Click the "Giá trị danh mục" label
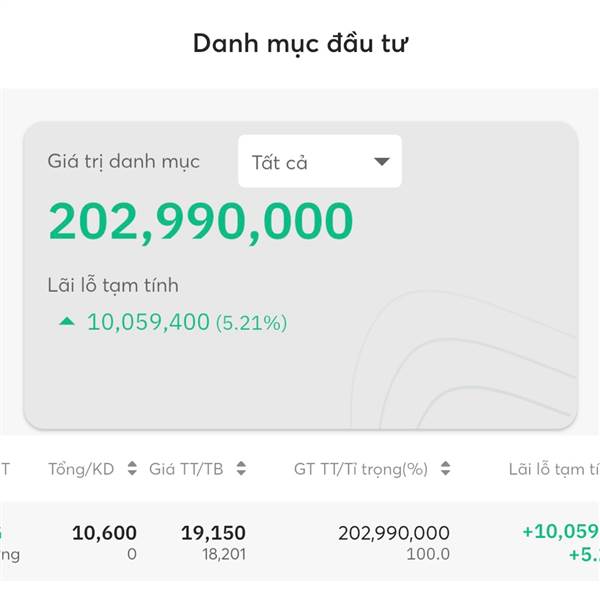The height and width of the screenshot is (600, 600). point(124,161)
